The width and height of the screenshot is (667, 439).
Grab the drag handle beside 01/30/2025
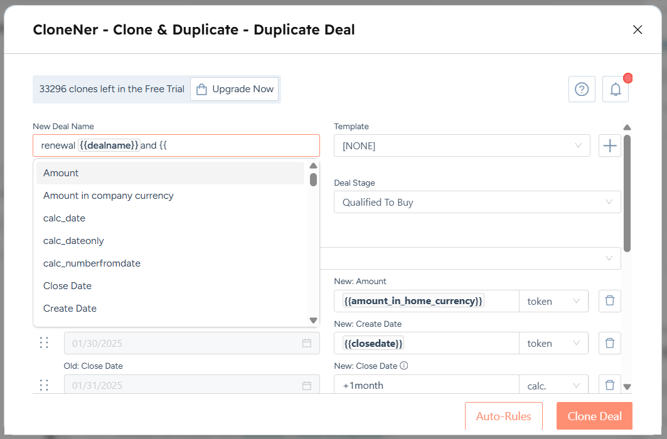click(44, 343)
